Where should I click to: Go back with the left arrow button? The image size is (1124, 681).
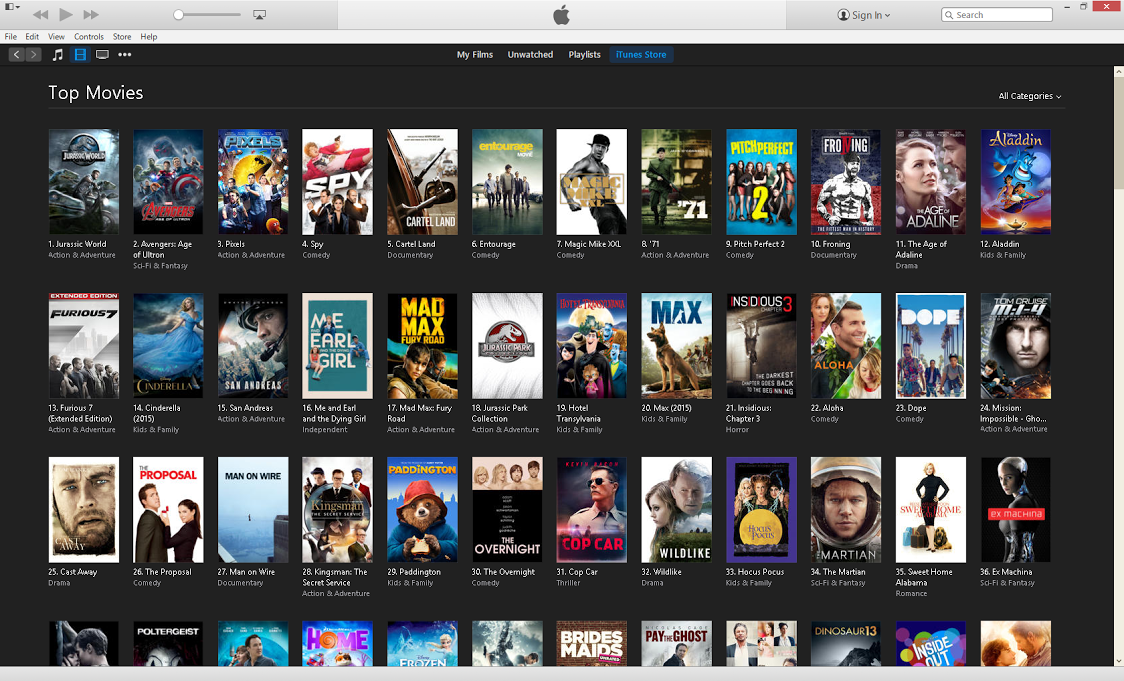click(x=16, y=54)
